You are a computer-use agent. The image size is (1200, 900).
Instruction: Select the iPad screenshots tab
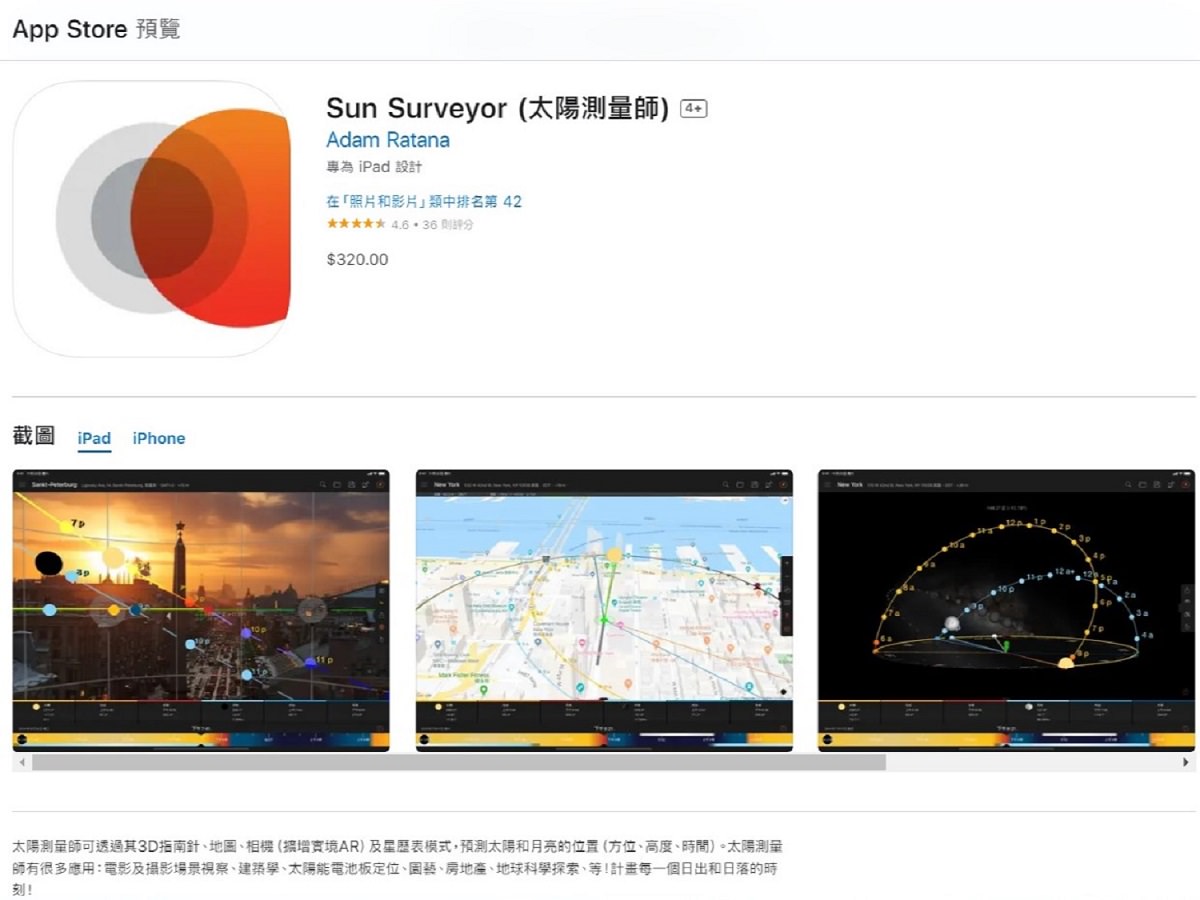pyautogui.click(x=94, y=438)
